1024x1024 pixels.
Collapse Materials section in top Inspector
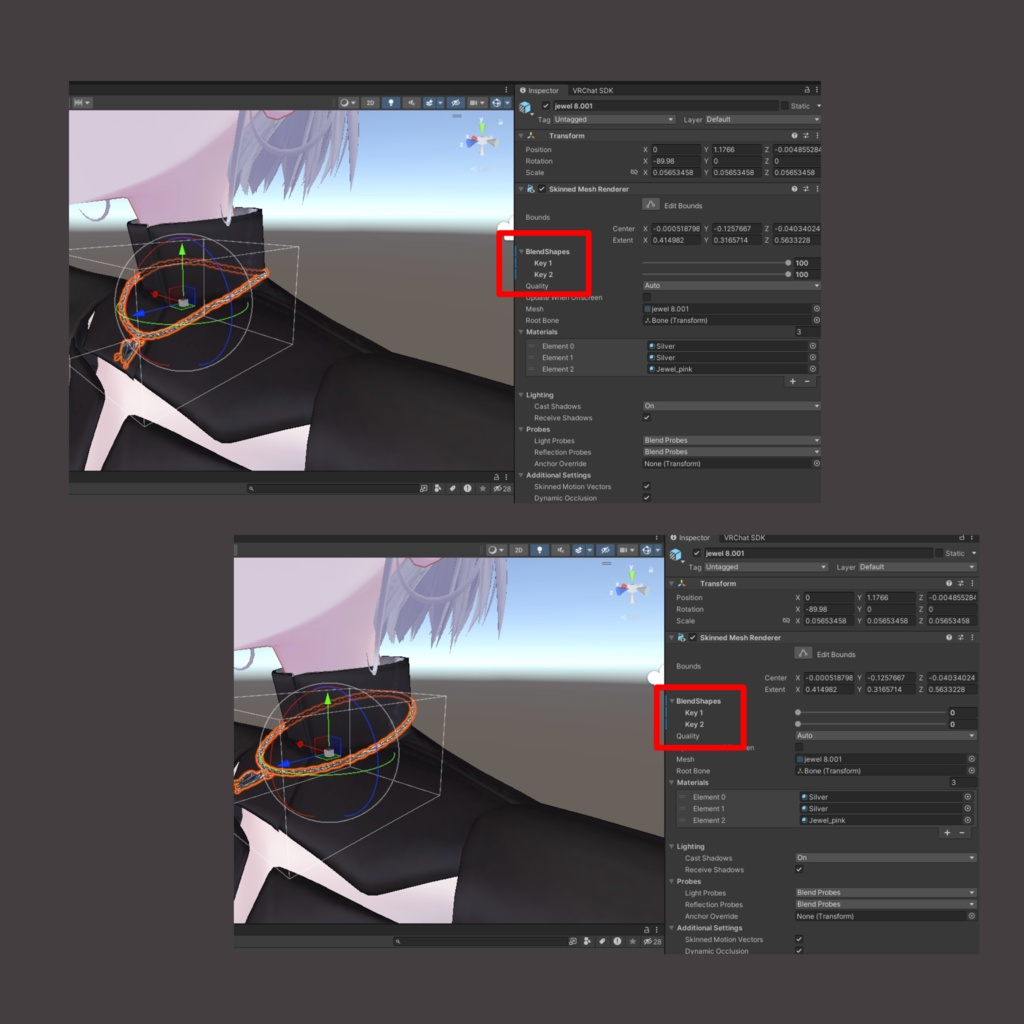point(521,332)
